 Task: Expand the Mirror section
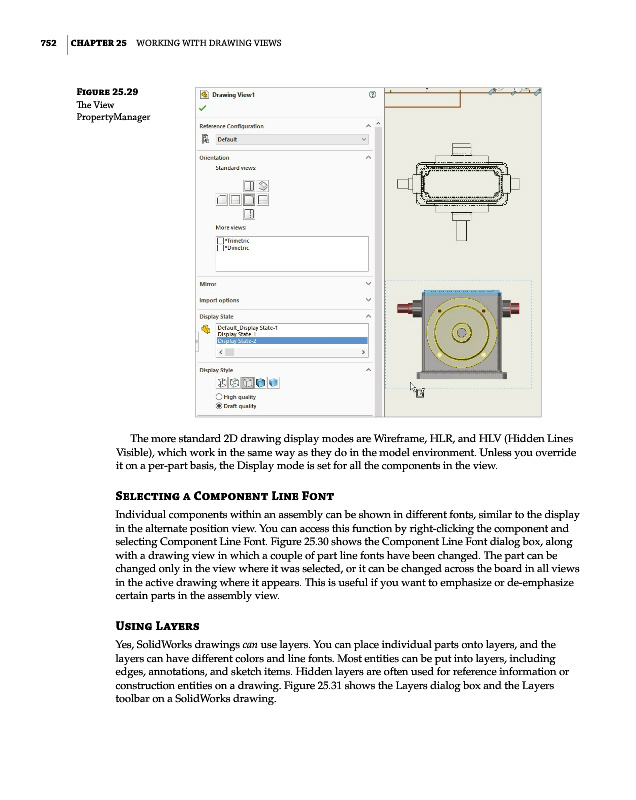pos(368,285)
